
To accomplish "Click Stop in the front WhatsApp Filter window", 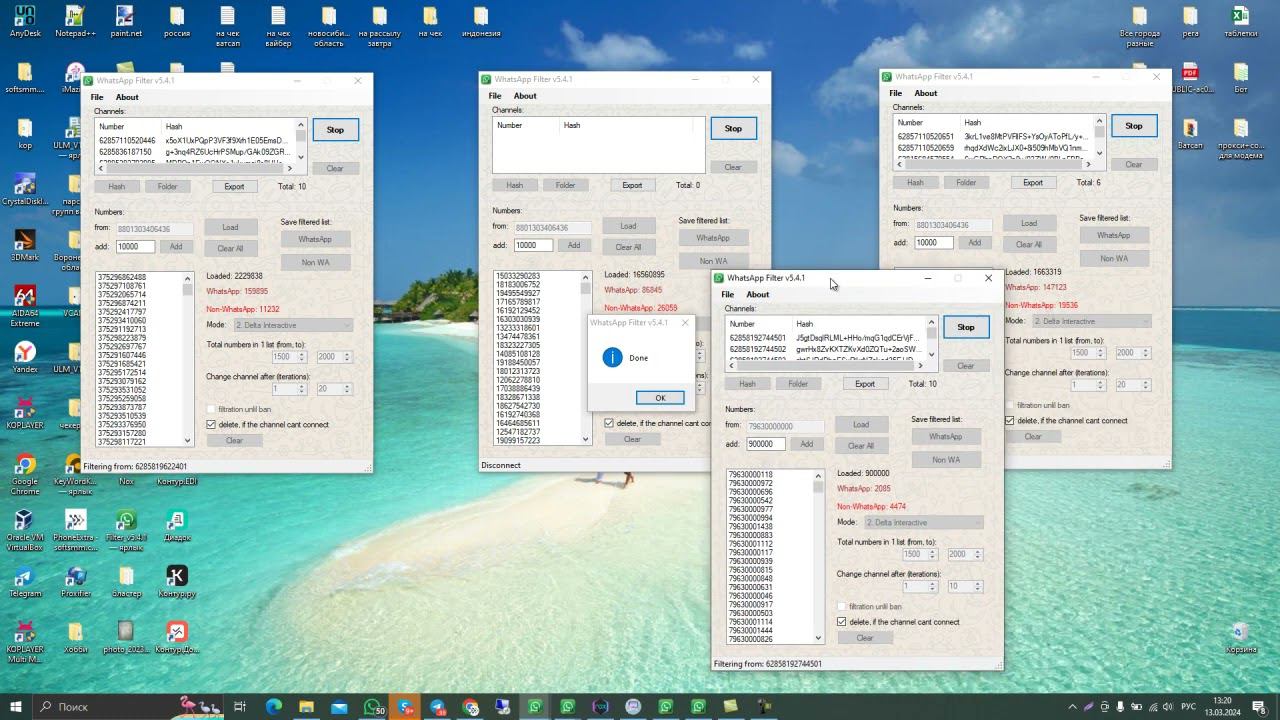I will click(966, 327).
